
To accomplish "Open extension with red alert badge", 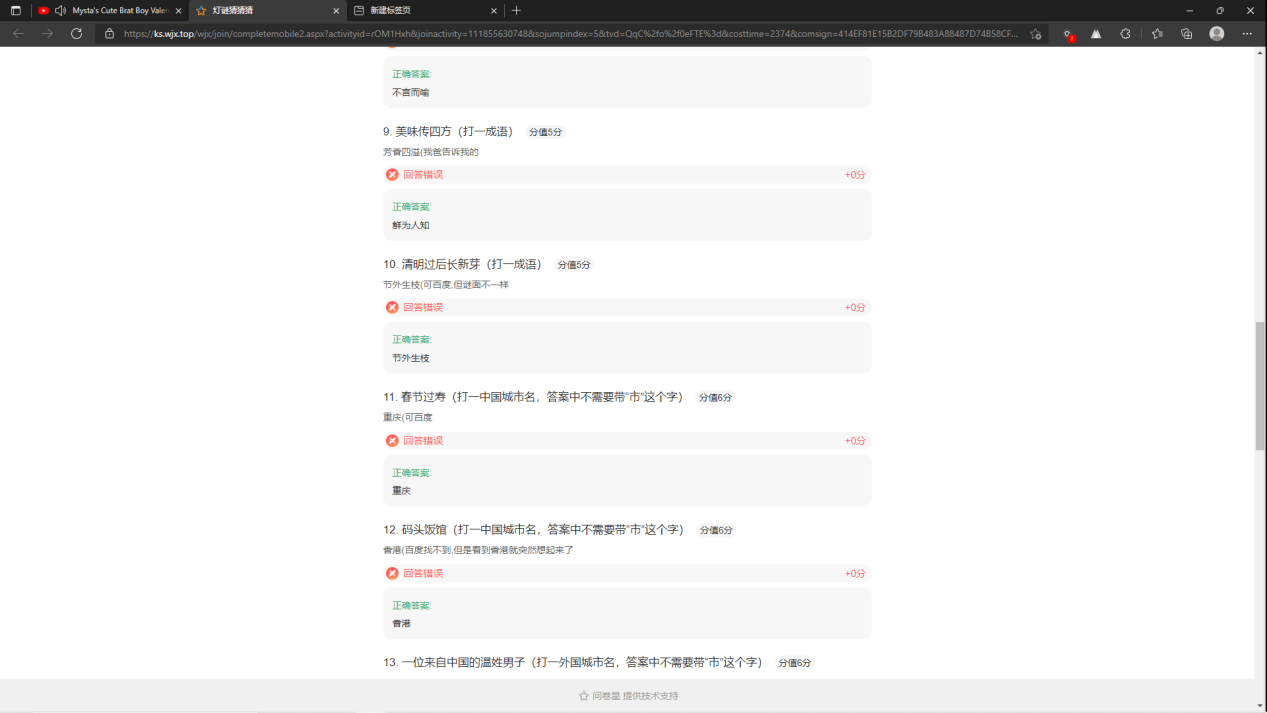I will (x=1067, y=33).
